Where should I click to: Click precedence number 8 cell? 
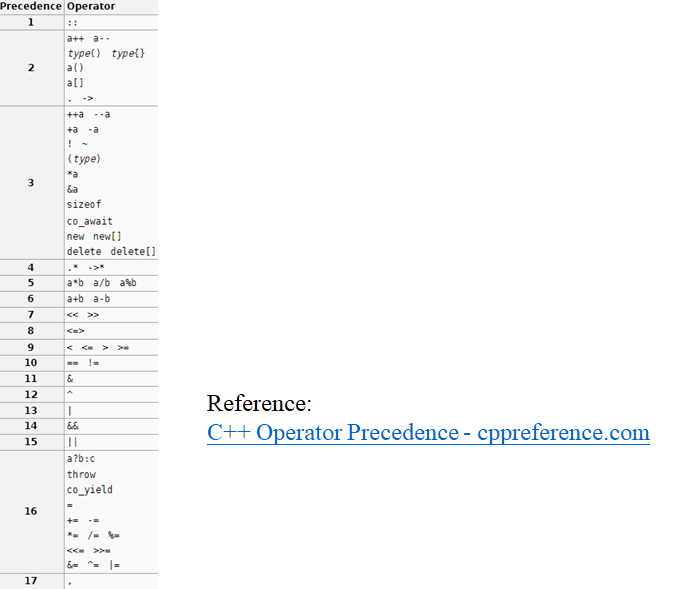(31, 331)
